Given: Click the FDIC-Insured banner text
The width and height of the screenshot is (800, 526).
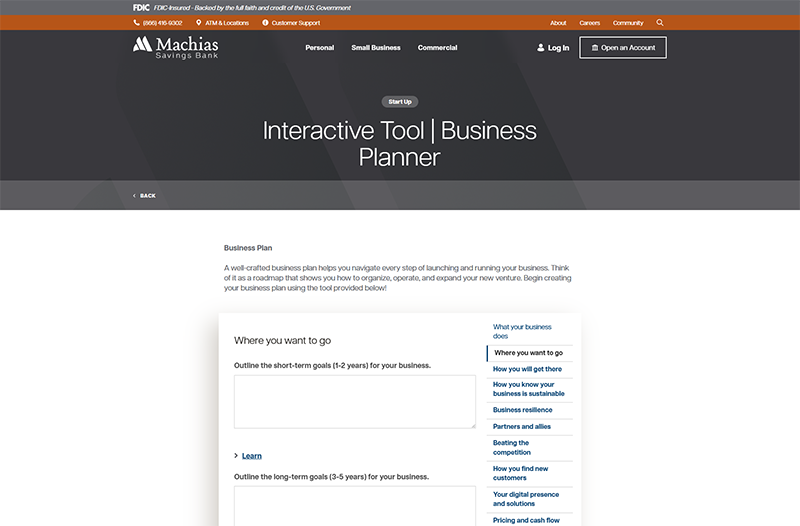Looking at the screenshot, I should click(252, 8).
